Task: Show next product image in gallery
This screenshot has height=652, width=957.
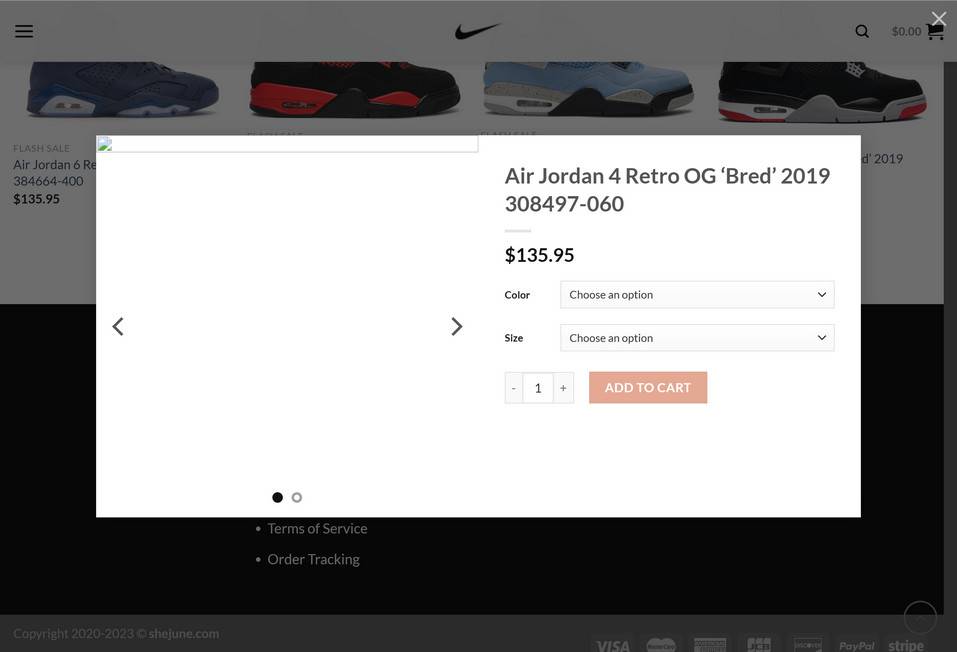Action: pyautogui.click(x=457, y=327)
